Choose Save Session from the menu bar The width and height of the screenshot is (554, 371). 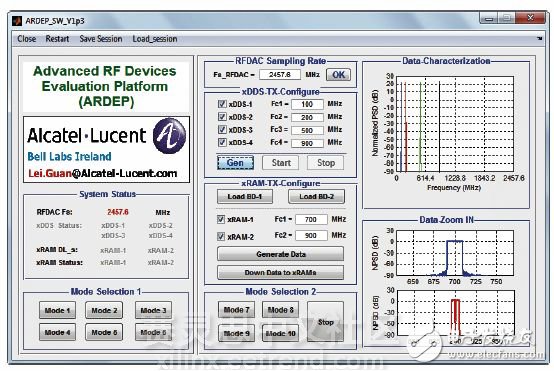click(101, 39)
